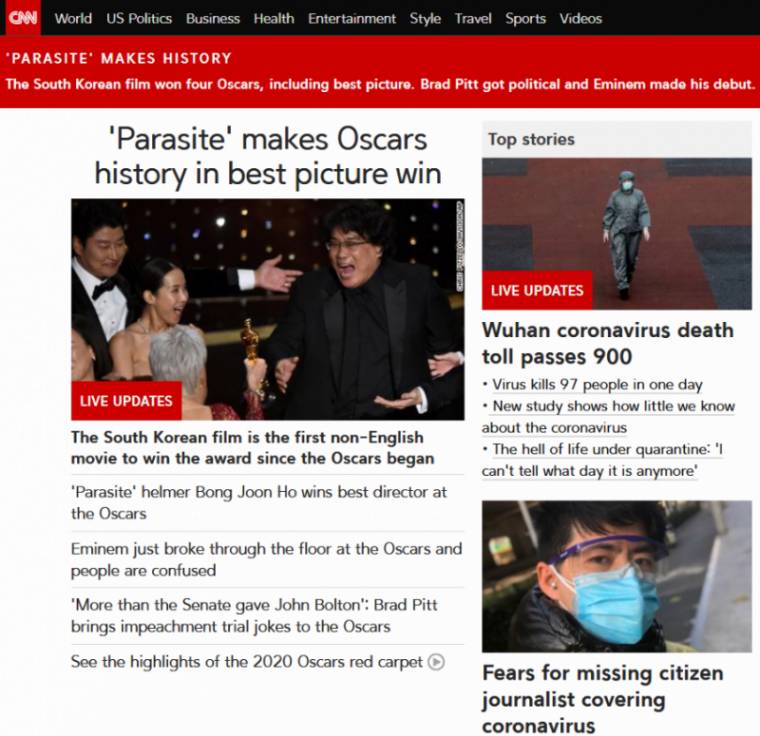Click LIVE UPDATES badge on coronavirus photo
The width and height of the screenshot is (760, 736).
tap(537, 290)
